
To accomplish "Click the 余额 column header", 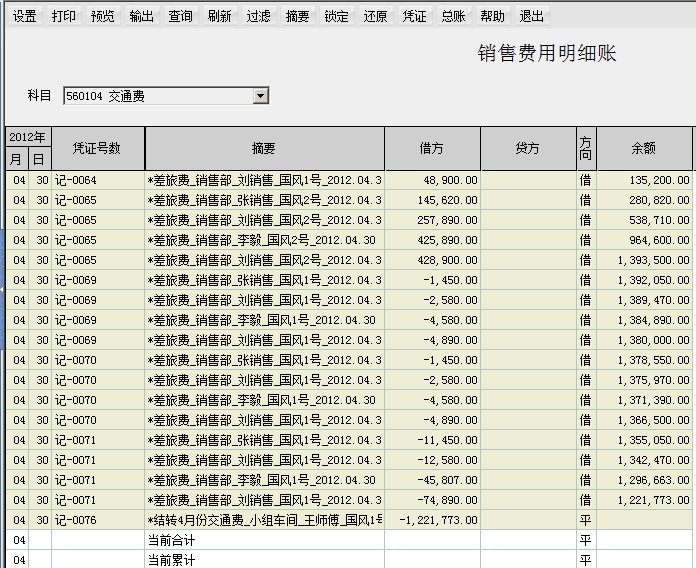I will (643, 148).
